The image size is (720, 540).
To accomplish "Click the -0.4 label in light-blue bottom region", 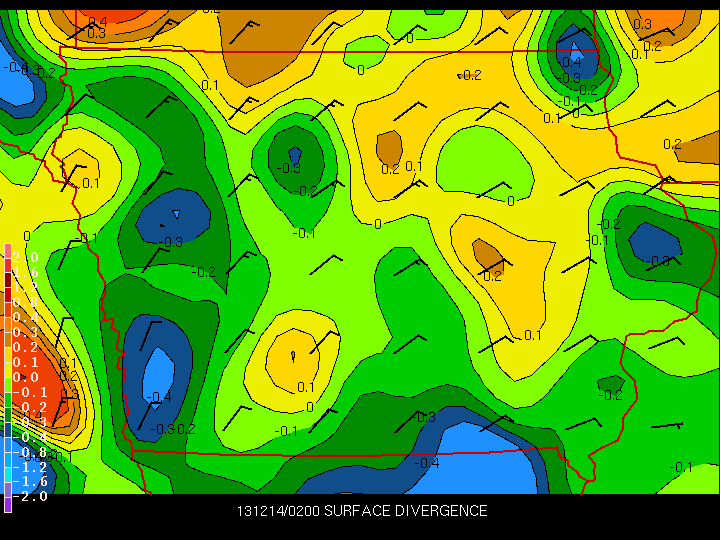I will [x=428, y=463].
